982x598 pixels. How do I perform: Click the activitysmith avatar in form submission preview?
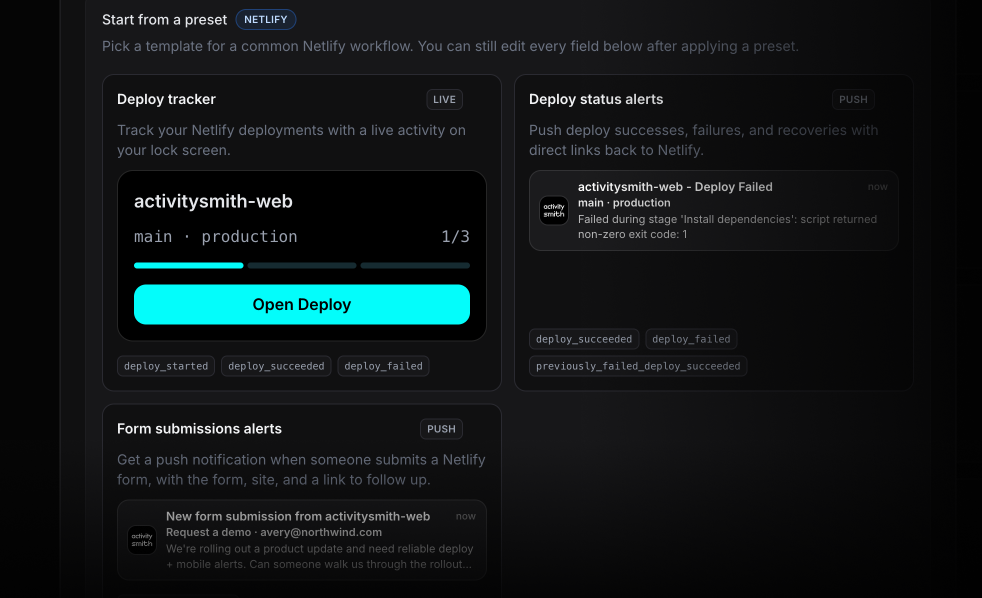(142, 540)
